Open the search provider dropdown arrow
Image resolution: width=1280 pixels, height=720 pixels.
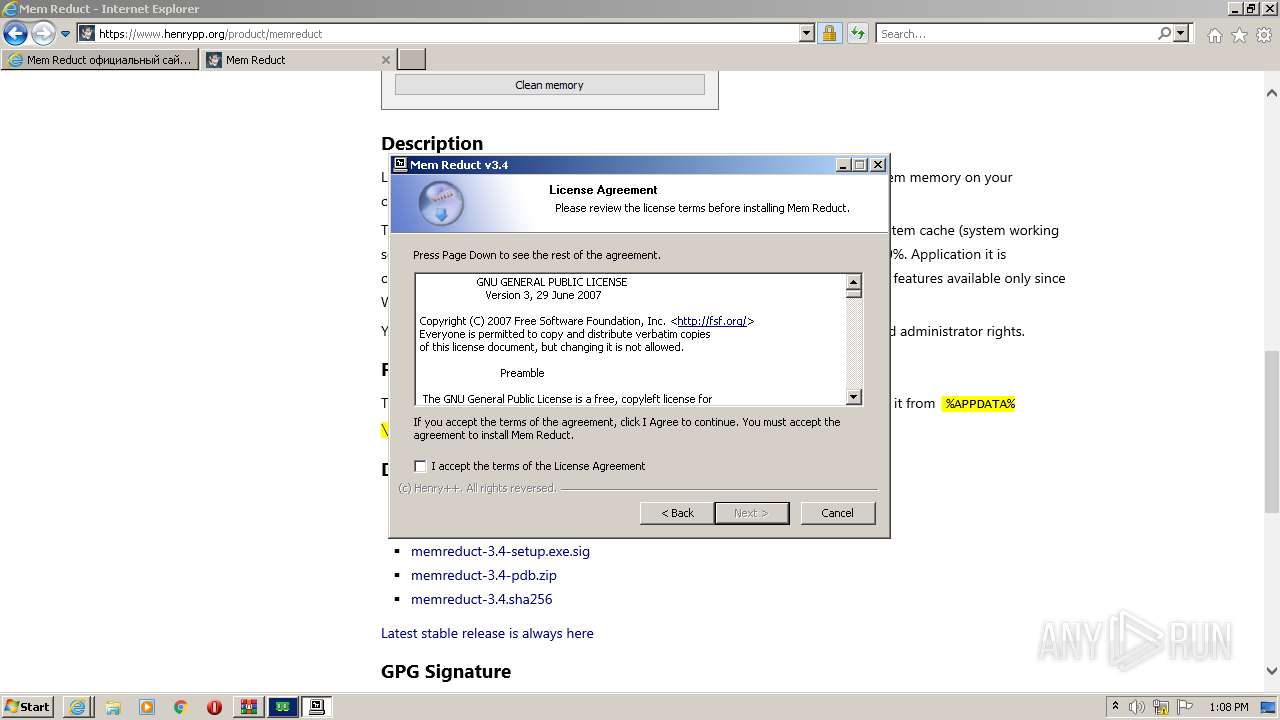click(x=1181, y=33)
